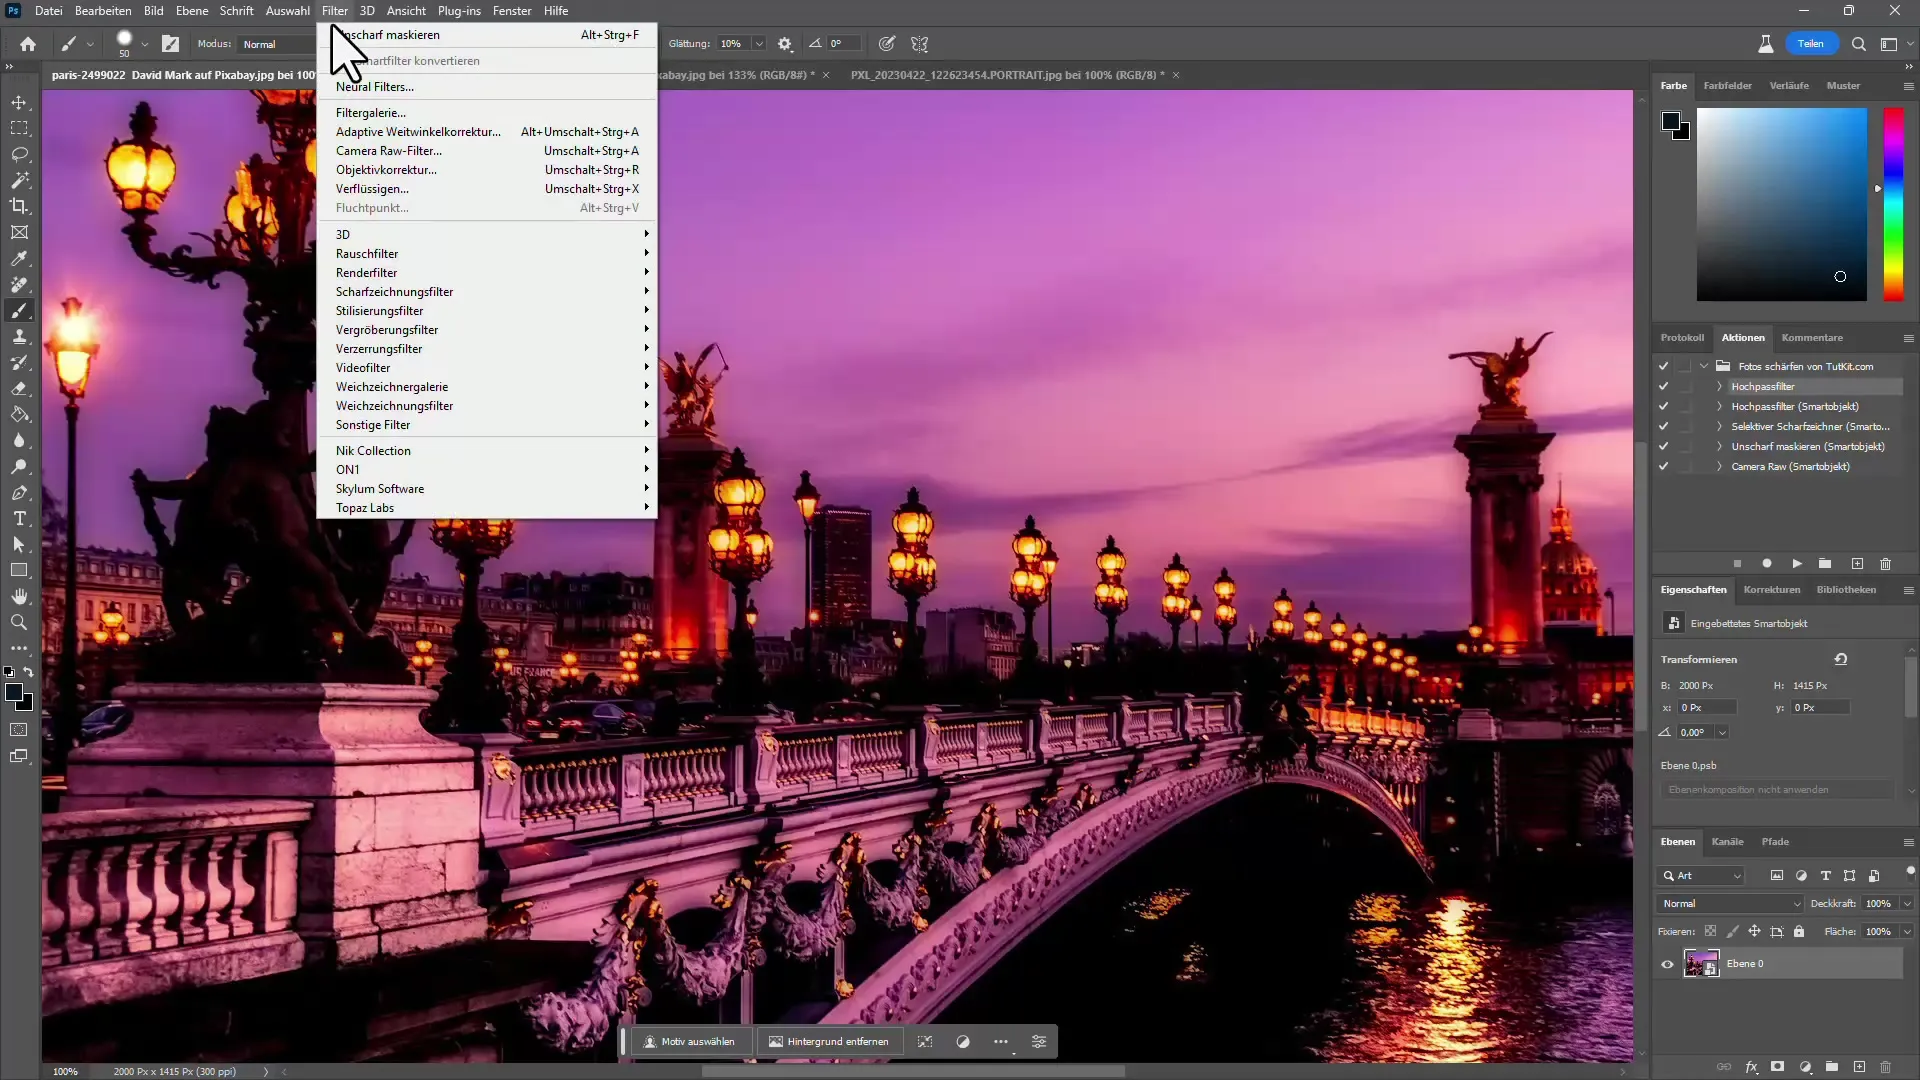Screen dimensions: 1920x1080
Task: Toggle checkmark for Camera Raw (Smartobjekt) action
Action: 1663,466
